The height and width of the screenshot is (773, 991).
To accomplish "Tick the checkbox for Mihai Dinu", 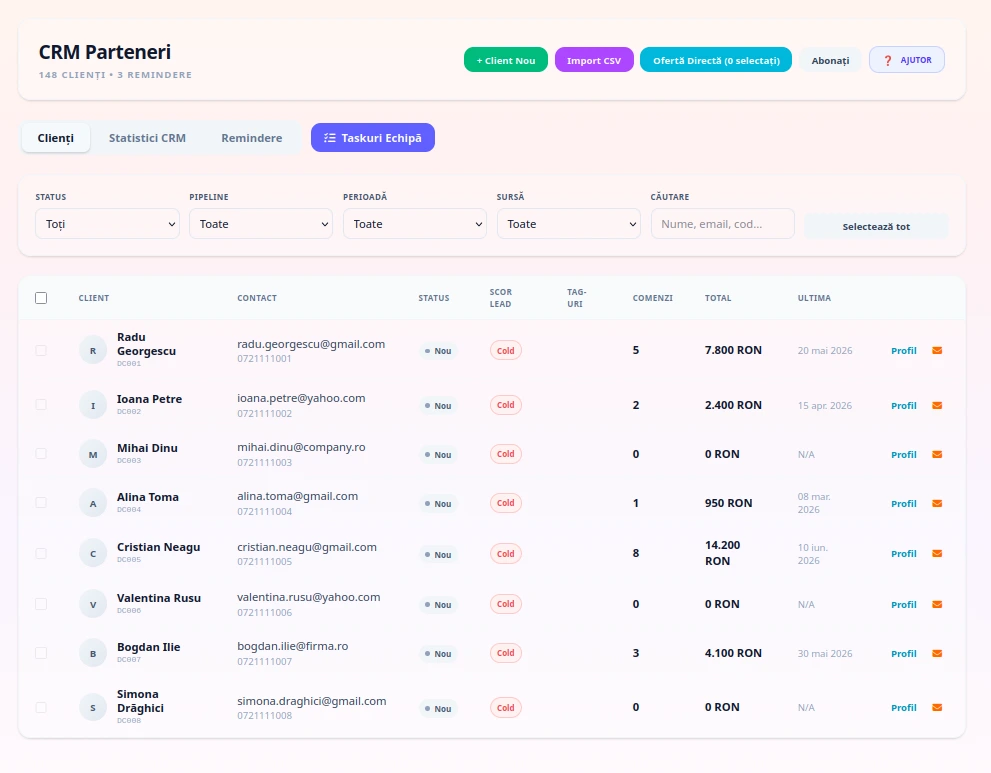I will [x=41, y=454].
